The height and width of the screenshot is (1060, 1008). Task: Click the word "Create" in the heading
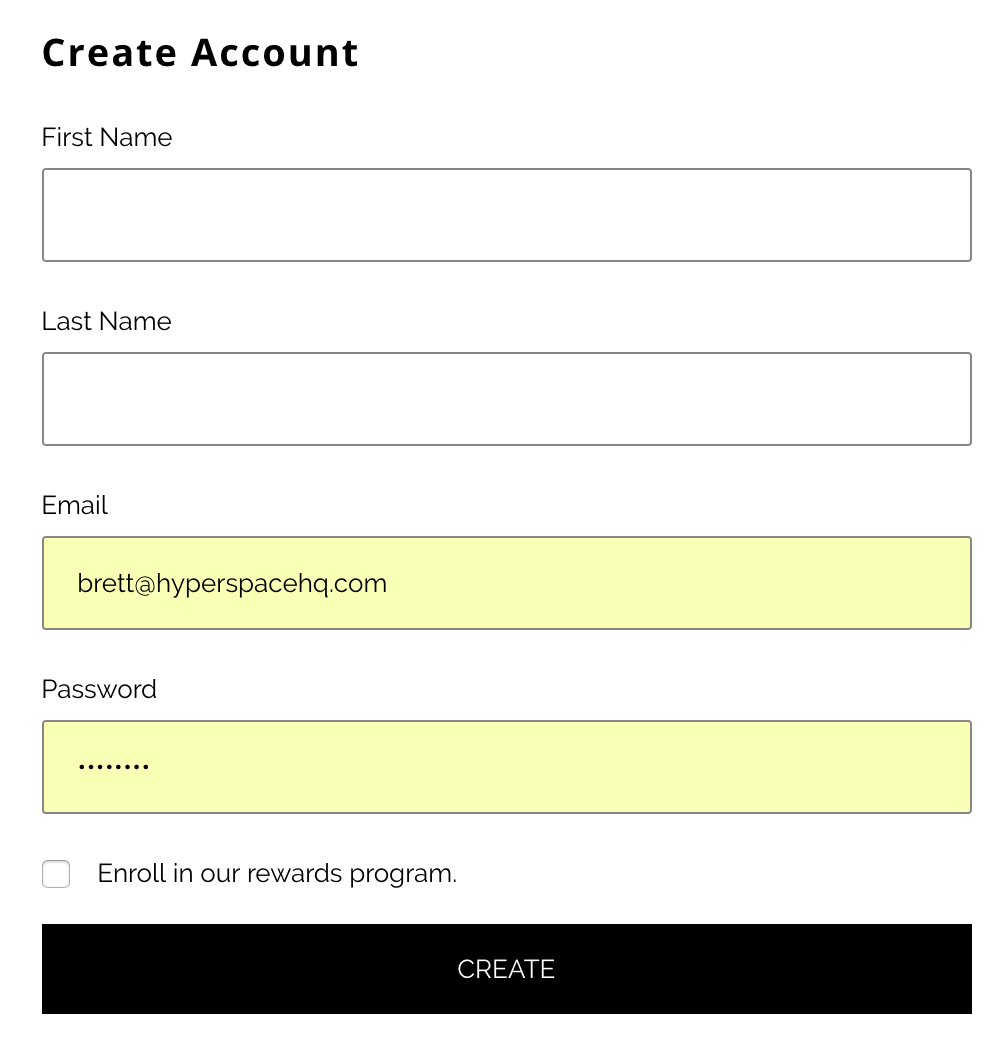(x=109, y=53)
